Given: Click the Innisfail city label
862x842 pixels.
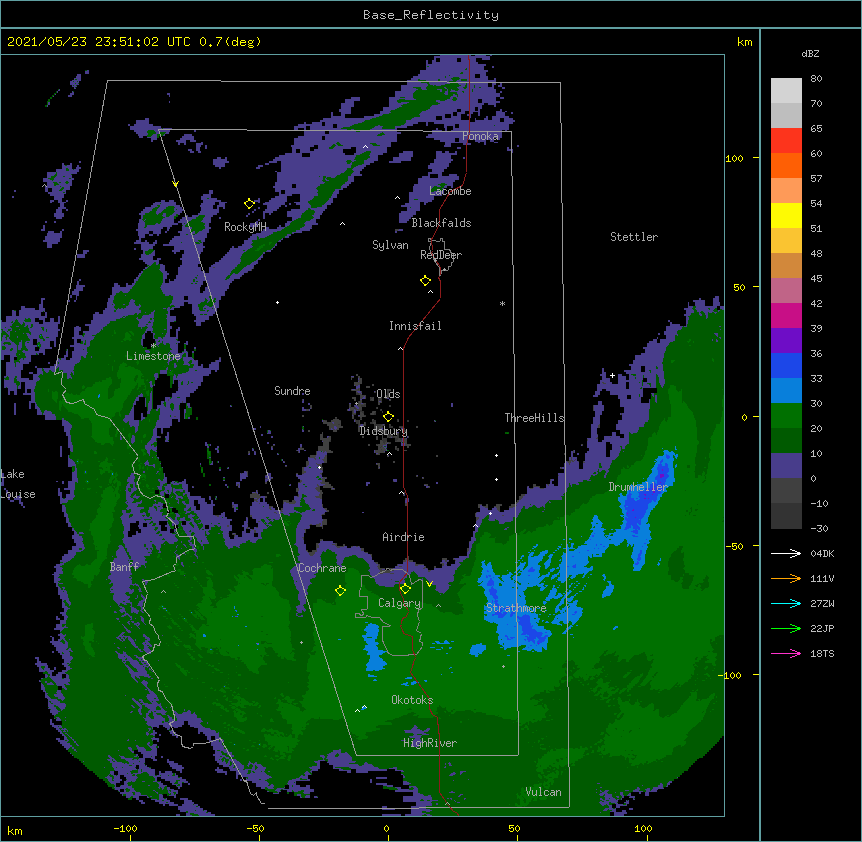Looking at the screenshot, I should click(x=415, y=326).
